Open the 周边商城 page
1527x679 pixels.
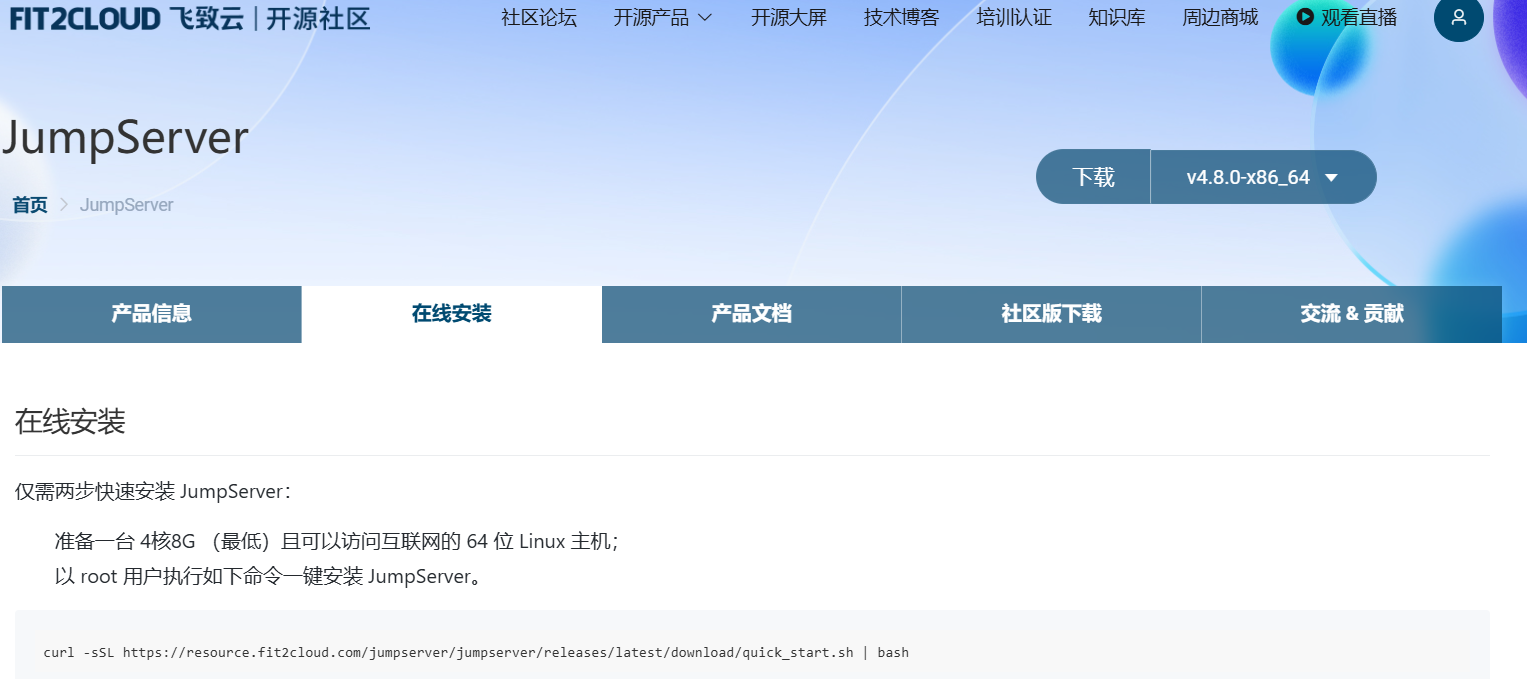(1219, 17)
